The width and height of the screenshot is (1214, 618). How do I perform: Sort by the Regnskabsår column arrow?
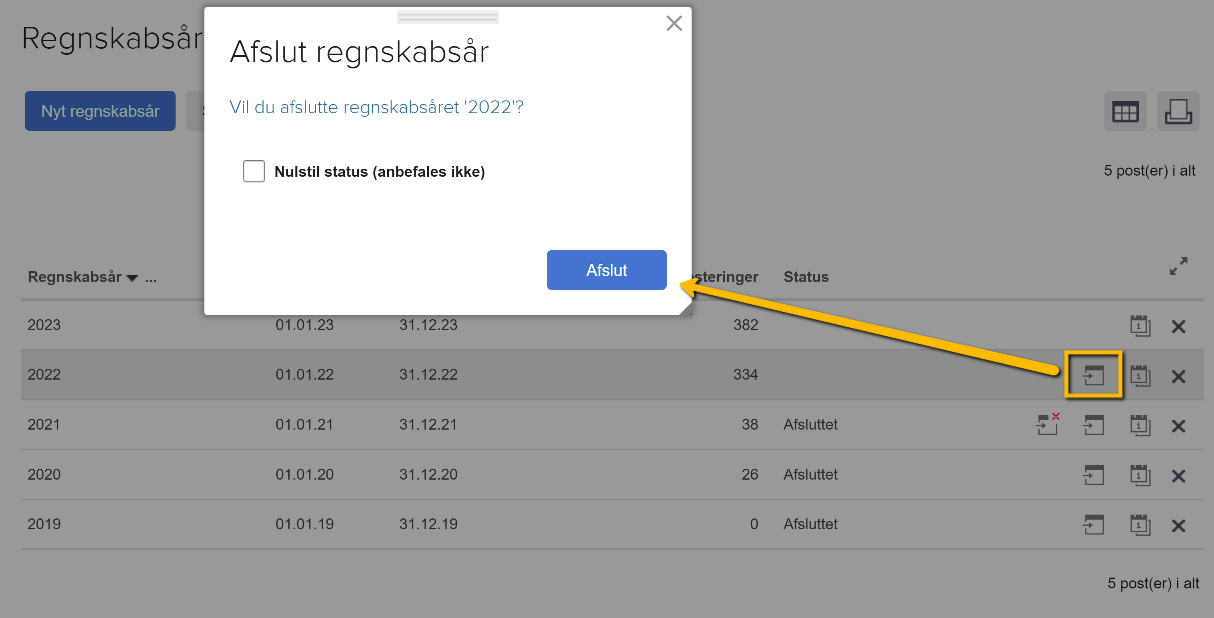(132, 278)
